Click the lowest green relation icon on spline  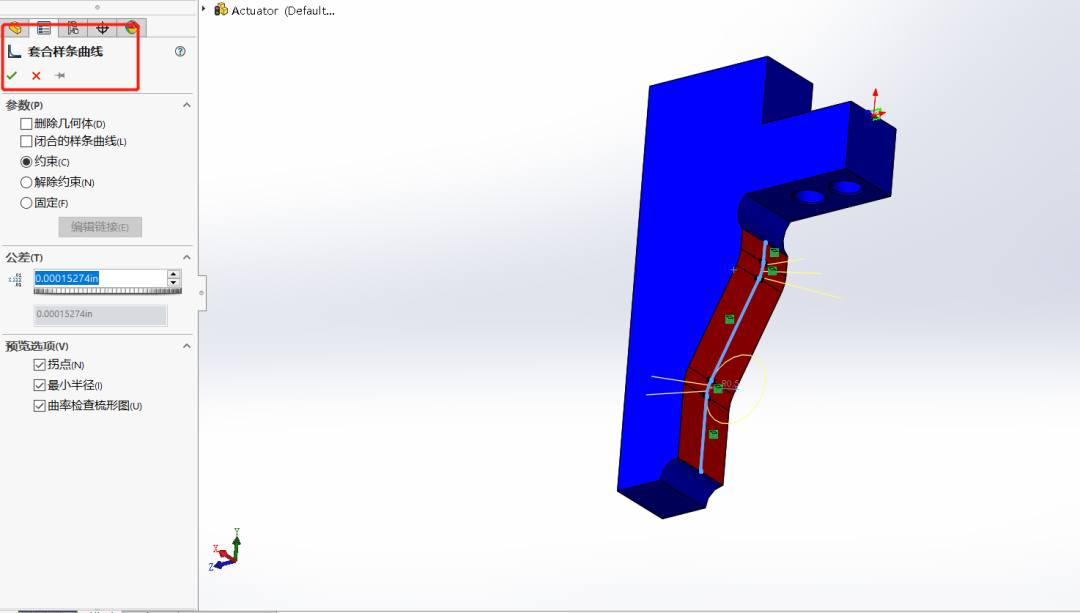point(714,435)
